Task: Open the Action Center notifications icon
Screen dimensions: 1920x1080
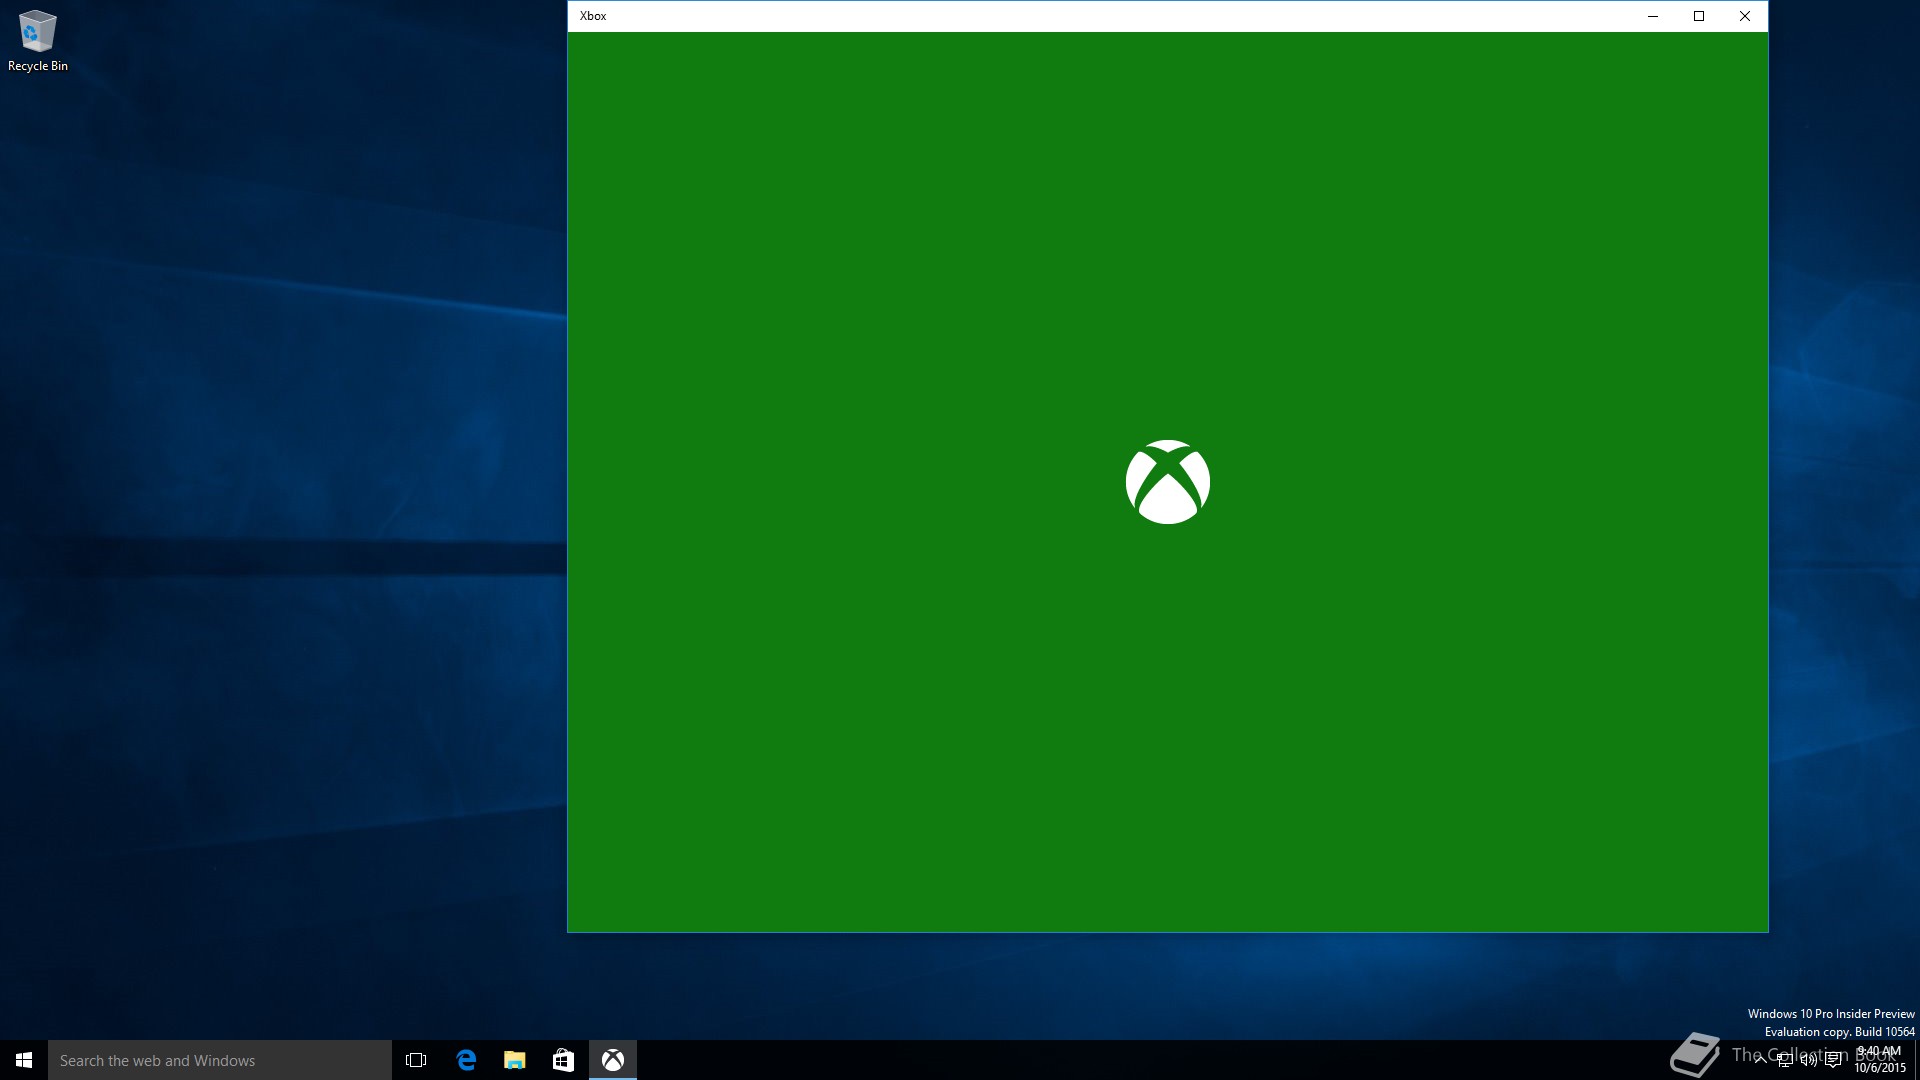Action: [x=1833, y=1060]
